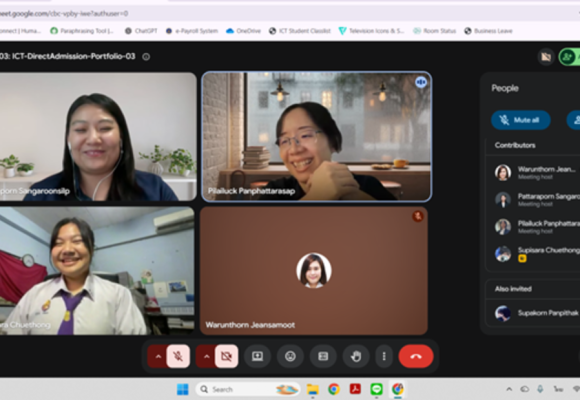
Task: Select Supakorn Panpithak under Also invited
Action: tap(533, 313)
